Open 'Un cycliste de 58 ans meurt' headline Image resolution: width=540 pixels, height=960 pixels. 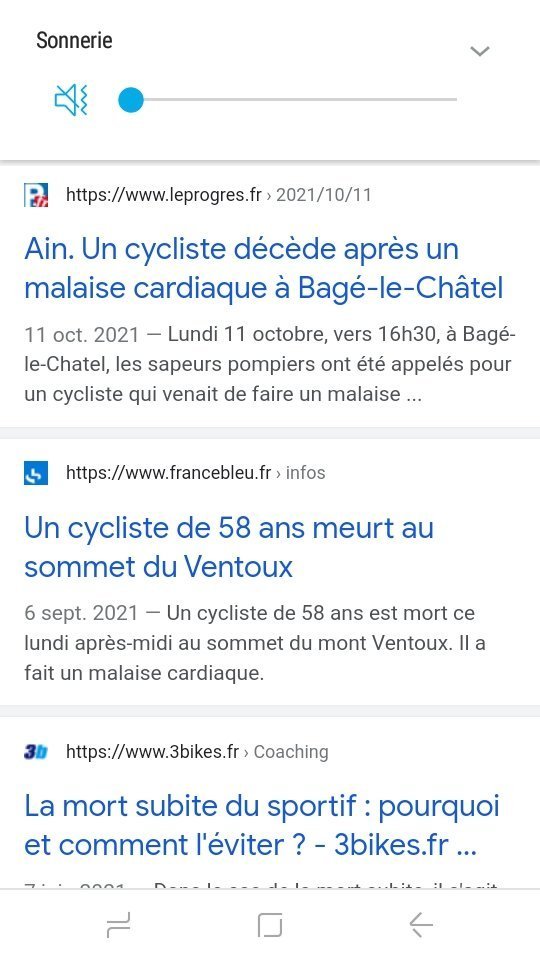tap(229, 547)
